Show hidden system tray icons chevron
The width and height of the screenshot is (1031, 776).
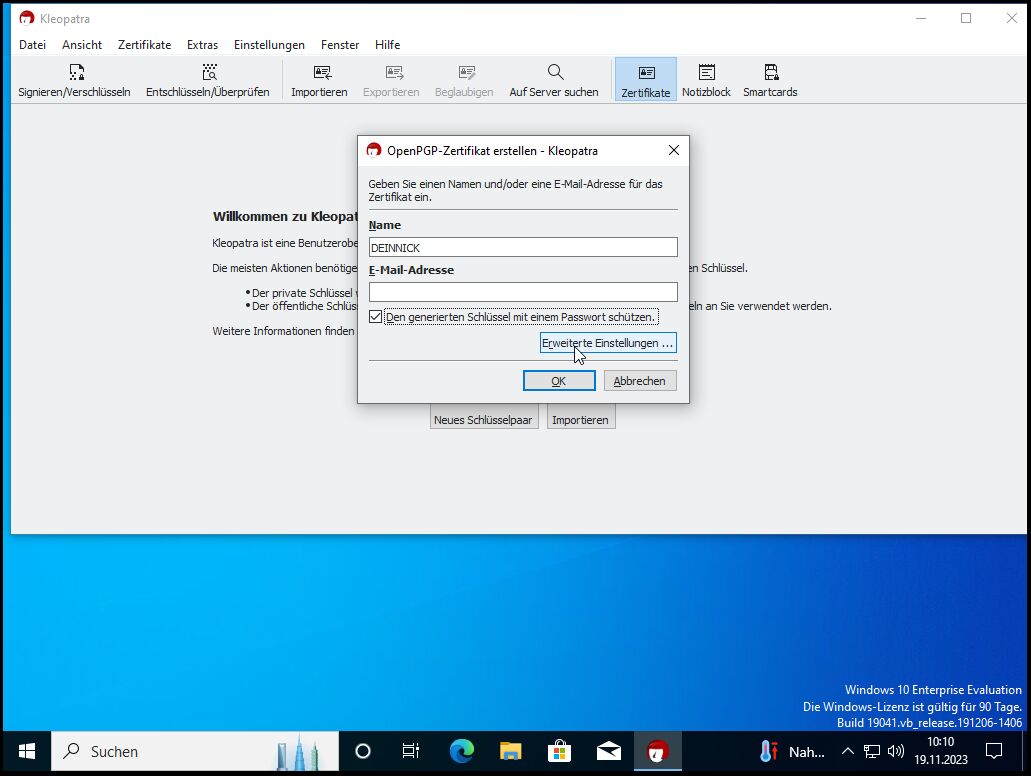click(847, 751)
